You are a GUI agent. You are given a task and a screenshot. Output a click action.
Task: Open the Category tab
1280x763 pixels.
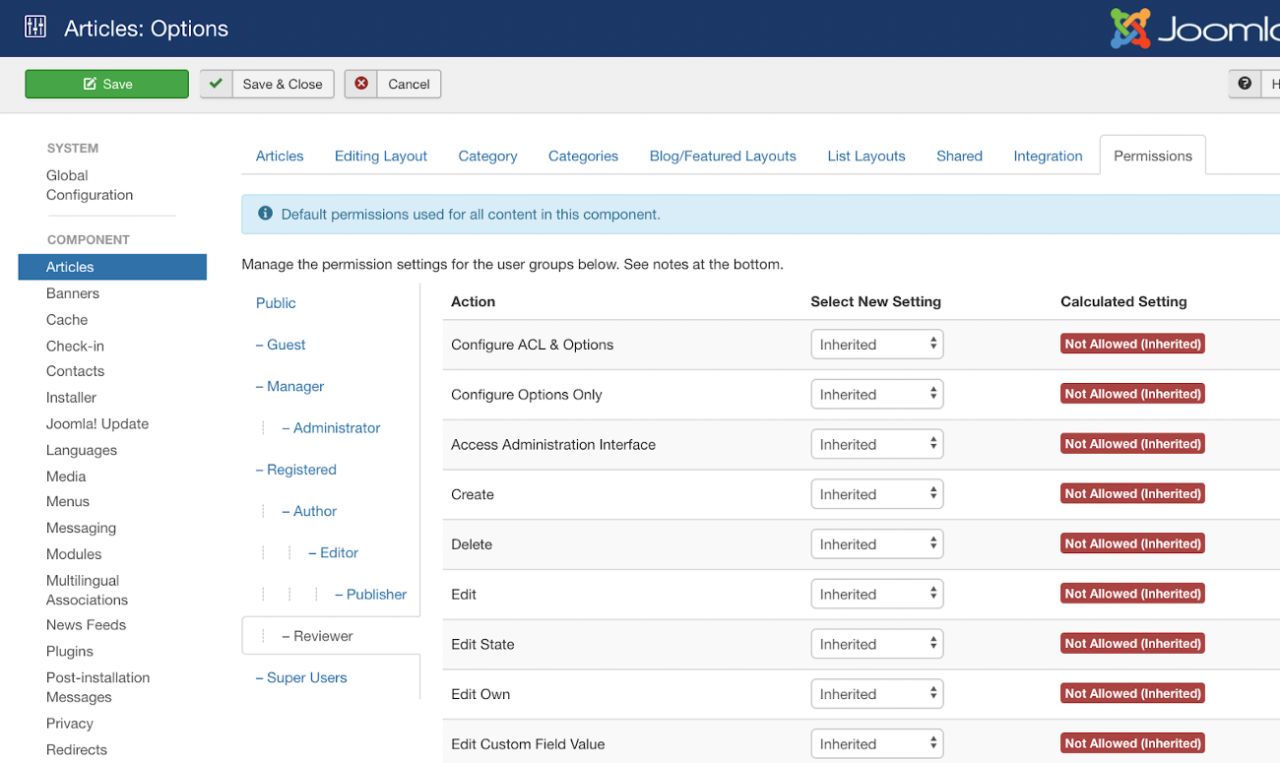(x=488, y=156)
